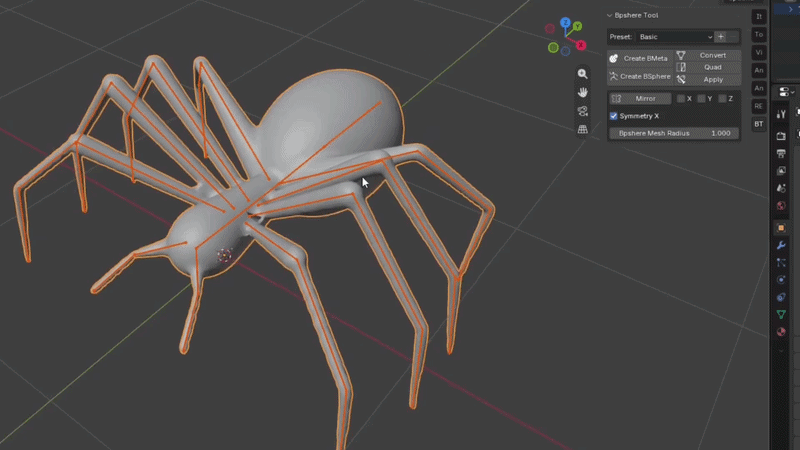The image size is (800, 450).
Task: Enable the Mirror X axis checkbox
Action: (681, 98)
